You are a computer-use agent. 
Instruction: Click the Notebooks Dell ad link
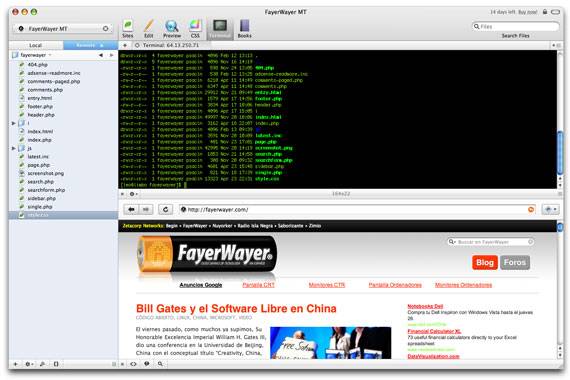click(x=425, y=307)
